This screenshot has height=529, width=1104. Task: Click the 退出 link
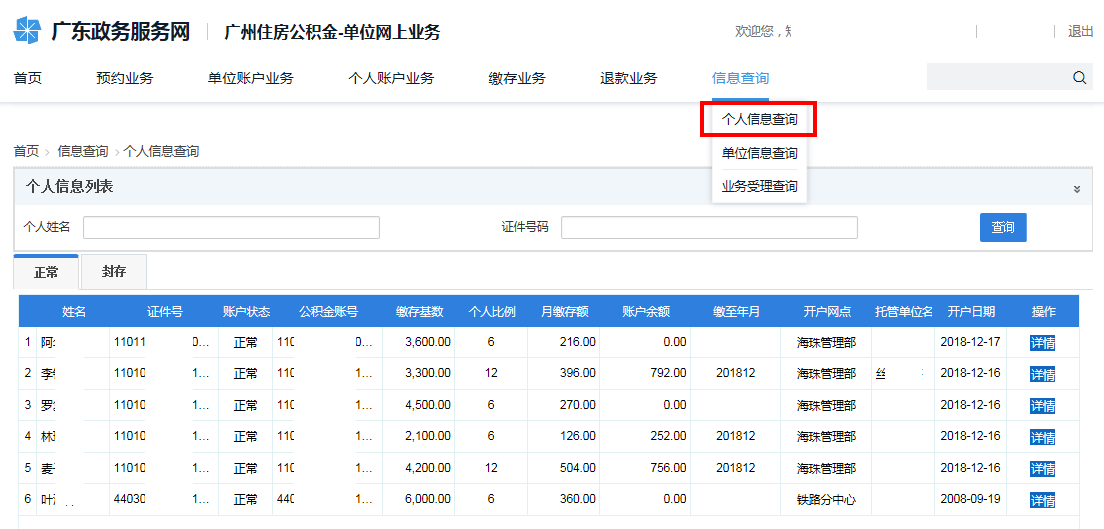tap(1080, 31)
